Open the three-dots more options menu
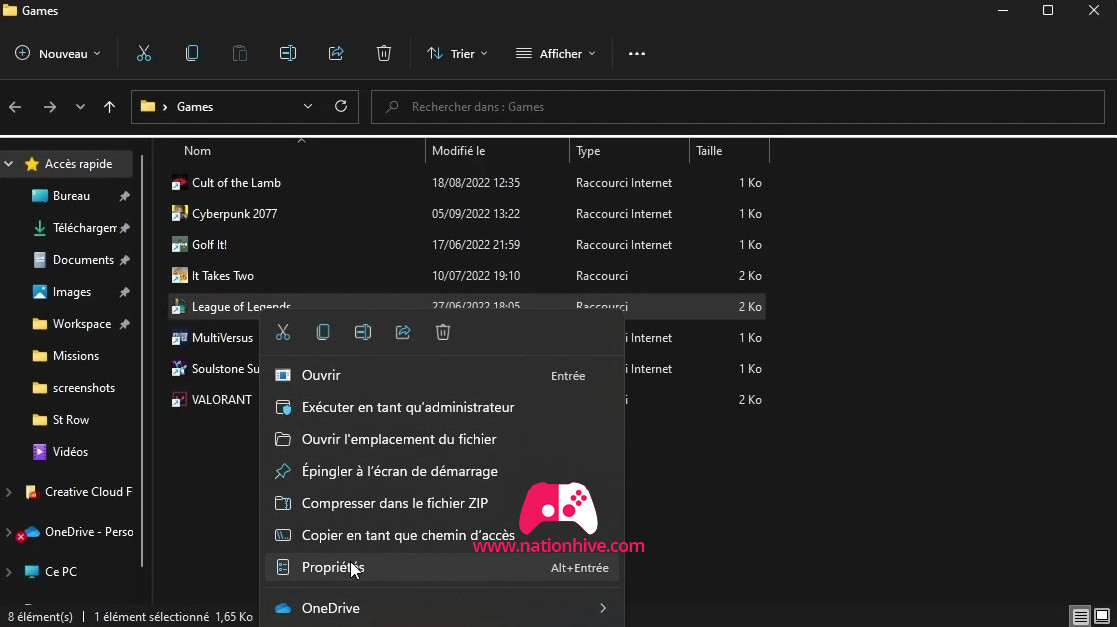The width and height of the screenshot is (1117, 627). 637,53
